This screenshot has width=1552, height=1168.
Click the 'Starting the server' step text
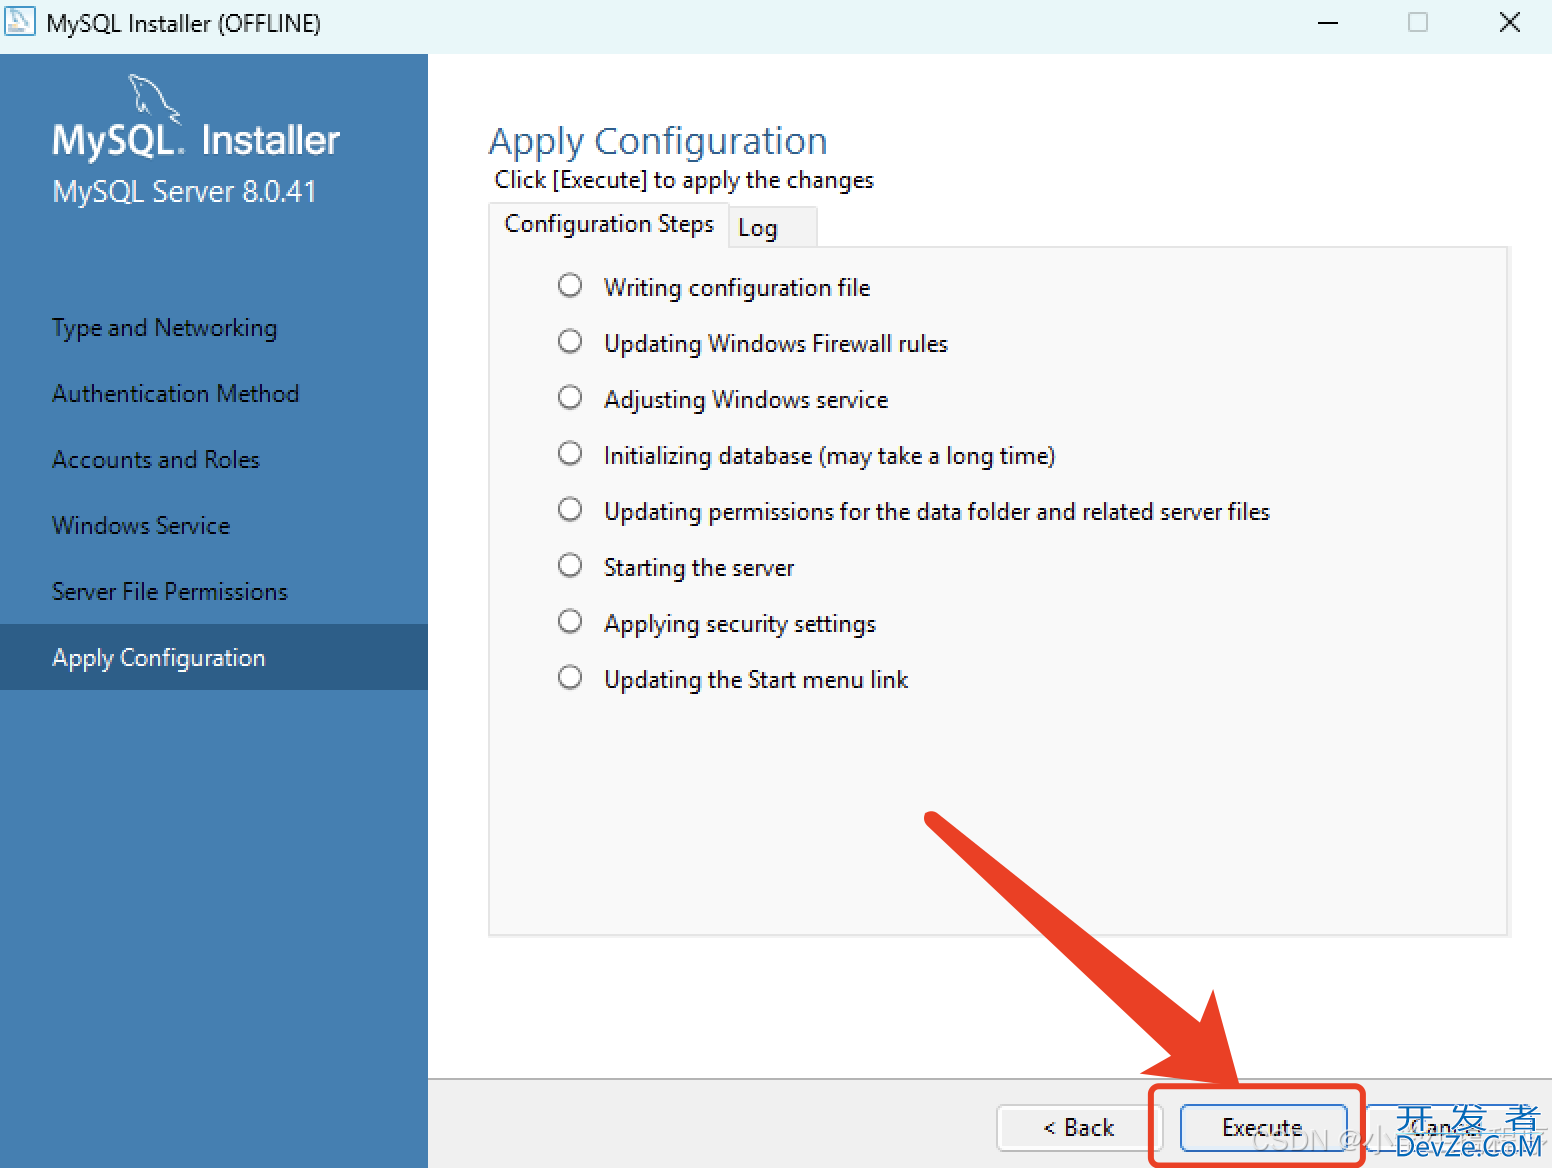click(699, 568)
